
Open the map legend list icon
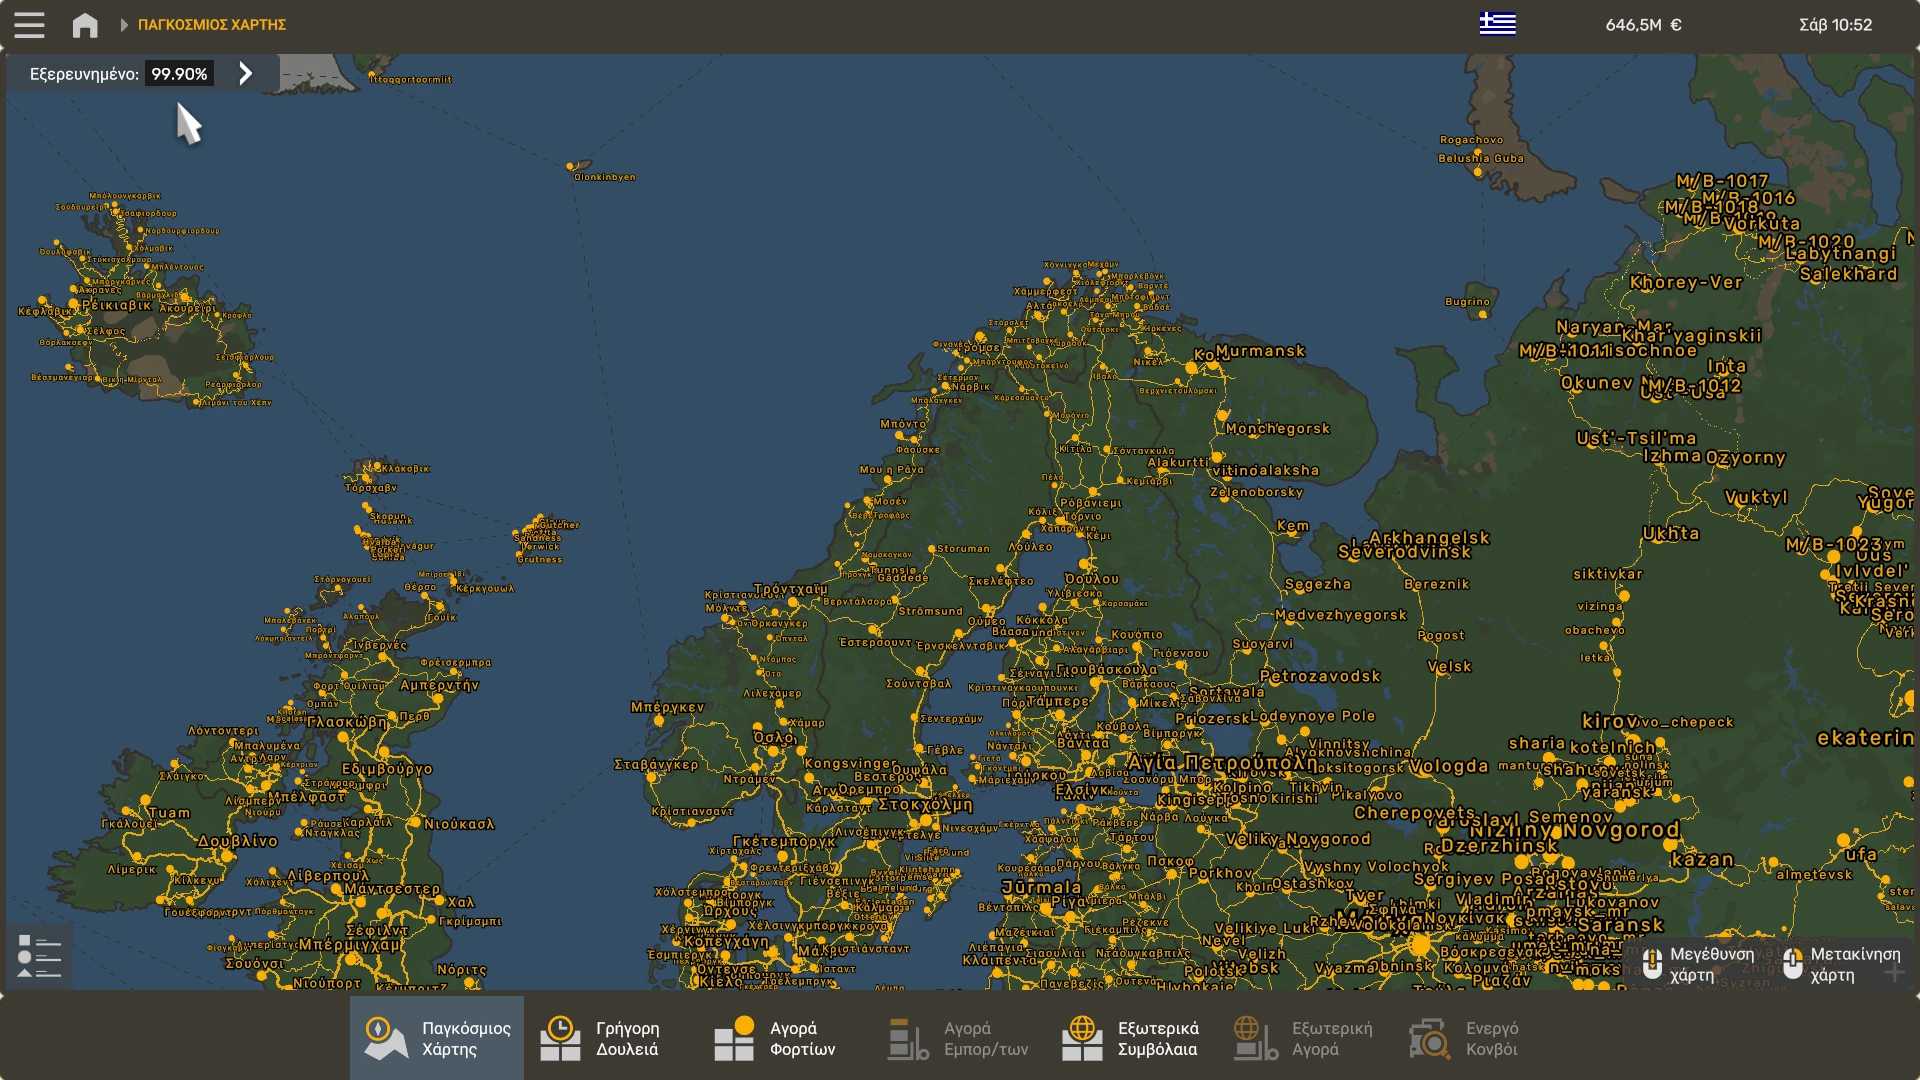tap(39, 956)
